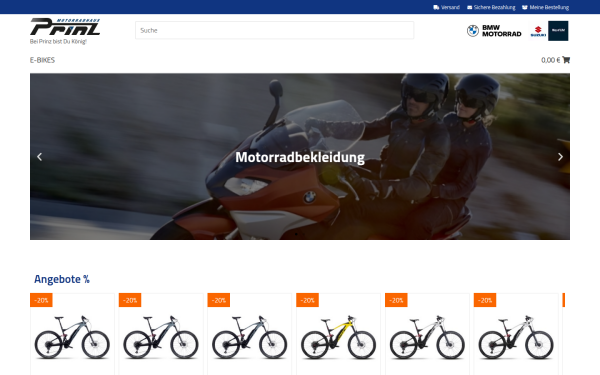This screenshot has height=375, width=600.
Task: Focus the Suche search field
Action: pos(274,30)
